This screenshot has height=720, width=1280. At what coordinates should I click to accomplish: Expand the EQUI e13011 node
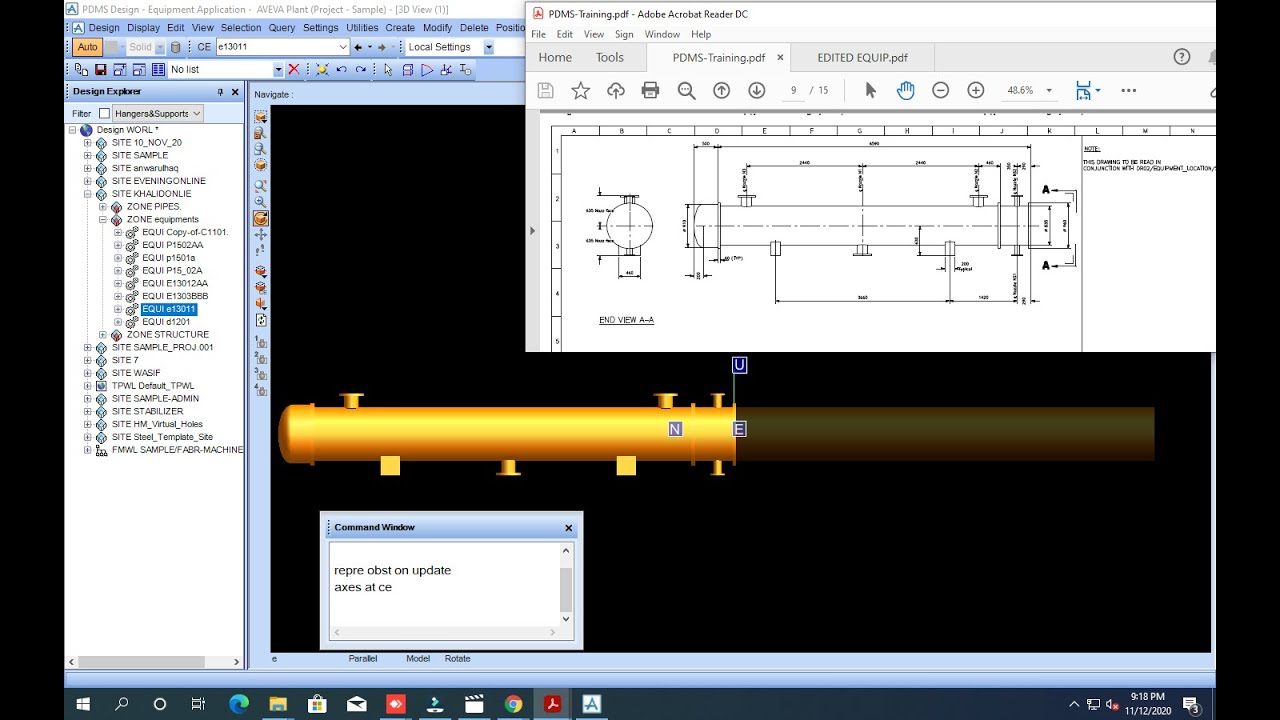[117, 309]
